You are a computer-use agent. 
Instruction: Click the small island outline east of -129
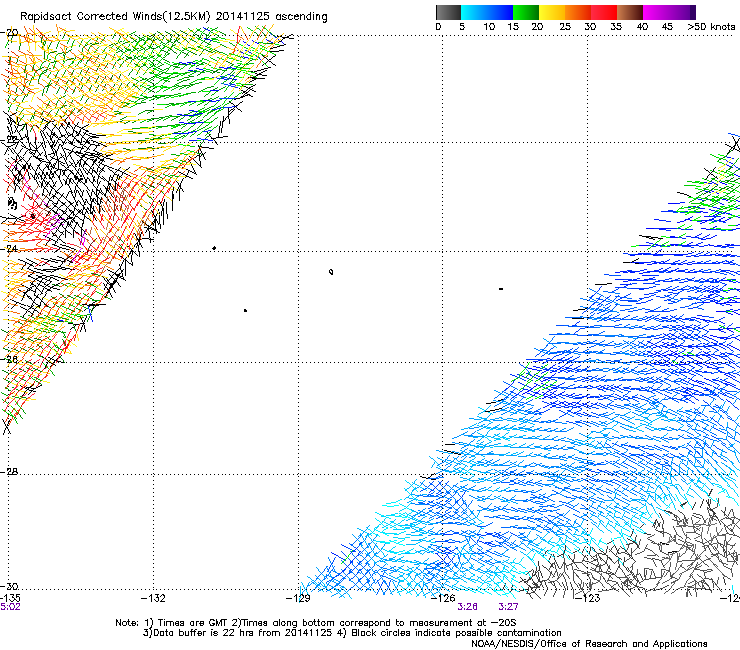[331, 271]
